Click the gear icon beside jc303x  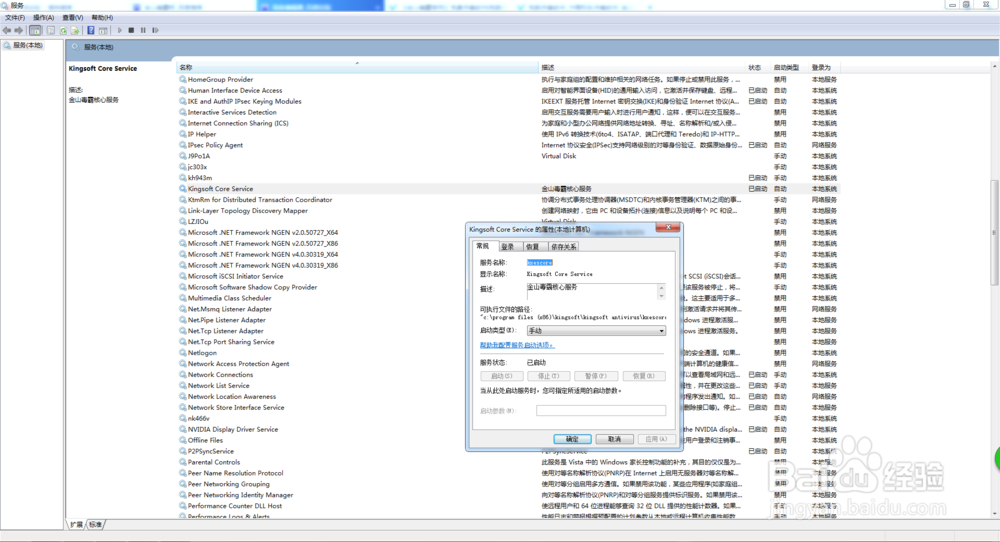point(182,166)
